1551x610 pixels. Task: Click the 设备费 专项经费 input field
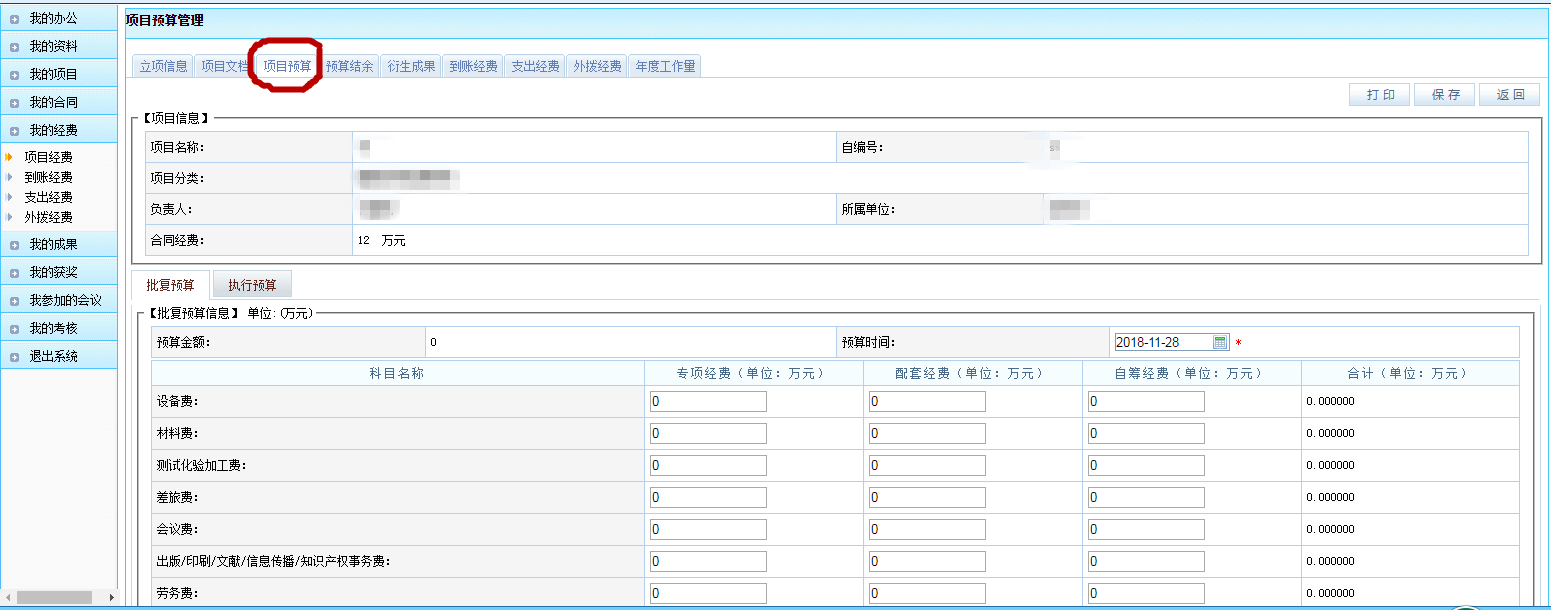tap(708, 402)
